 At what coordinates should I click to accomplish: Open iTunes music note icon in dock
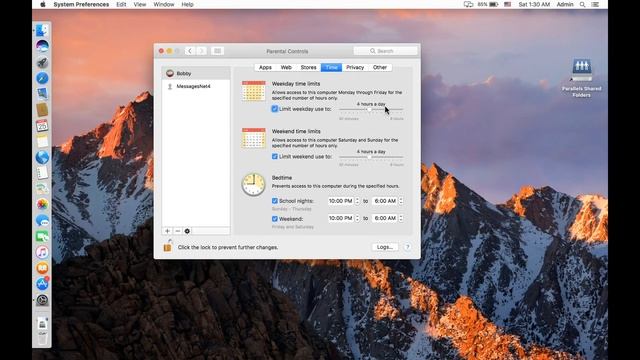tap(42, 252)
